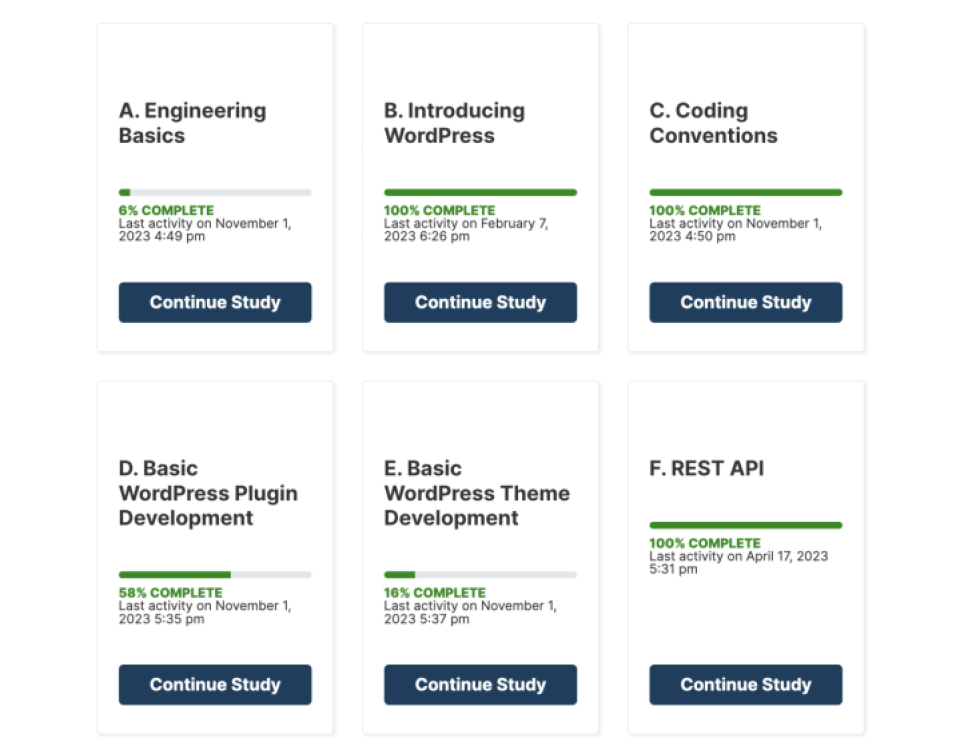Continue study for C. Coding Conventions
The image size is (960, 754).
pos(746,302)
